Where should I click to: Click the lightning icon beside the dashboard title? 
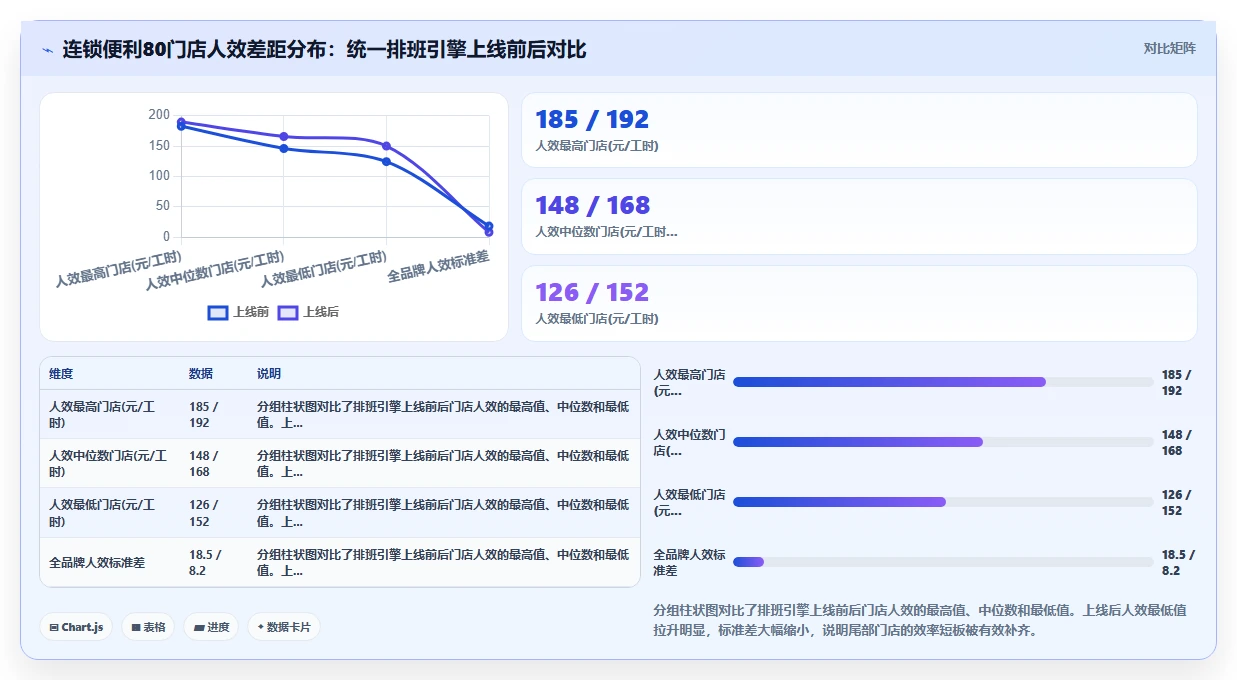pyautogui.click(x=47, y=50)
